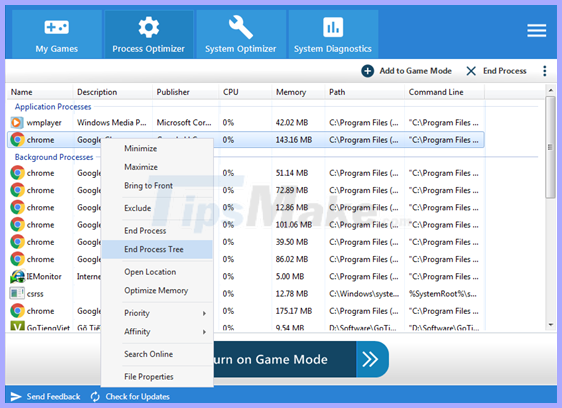Click the Send Feedback link
This screenshot has width=562, height=408.
coord(53,397)
